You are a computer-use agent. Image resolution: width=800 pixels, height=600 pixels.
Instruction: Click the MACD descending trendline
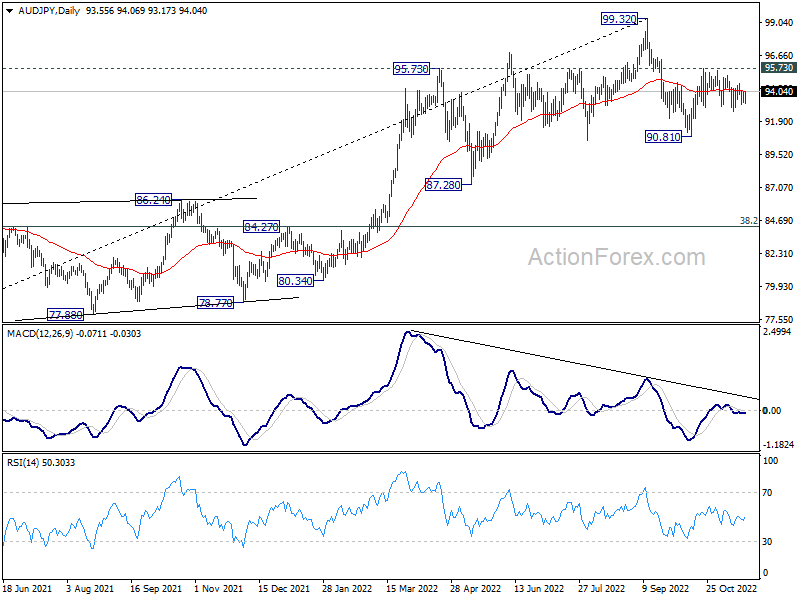click(584, 365)
